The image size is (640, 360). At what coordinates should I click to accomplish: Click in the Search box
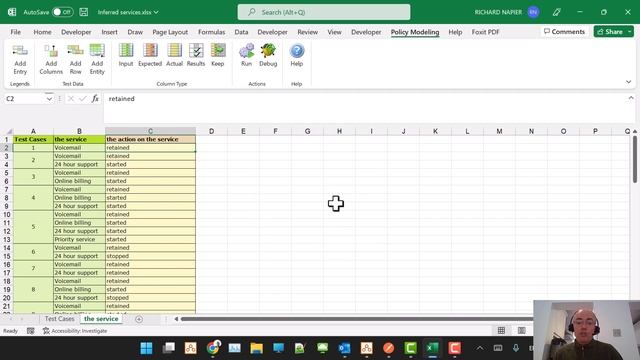pos(324,12)
